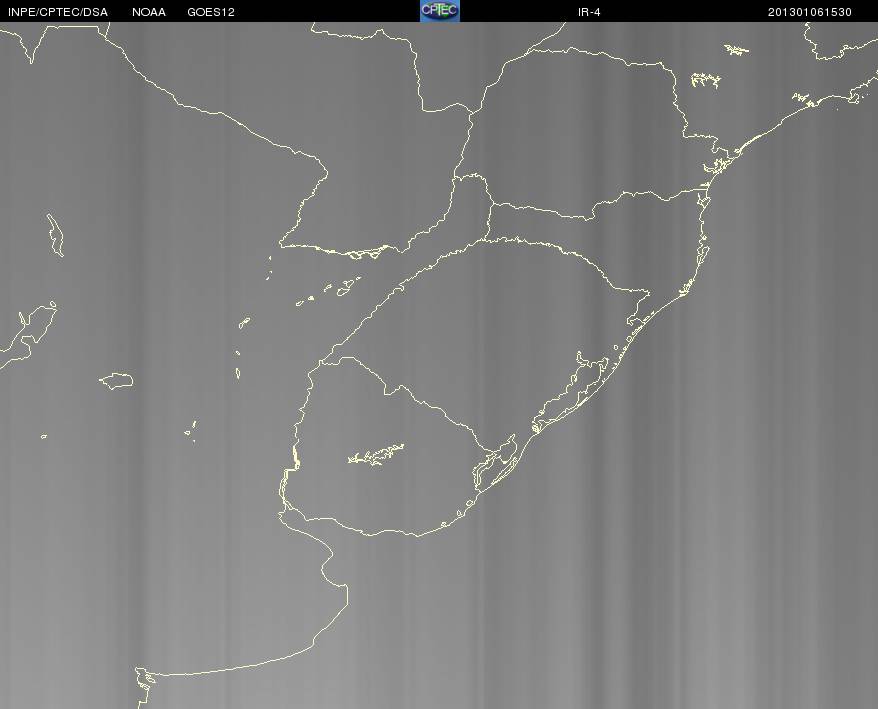This screenshot has width=878, height=709.
Task: Select the NOAA label in header
Action: pos(148,12)
